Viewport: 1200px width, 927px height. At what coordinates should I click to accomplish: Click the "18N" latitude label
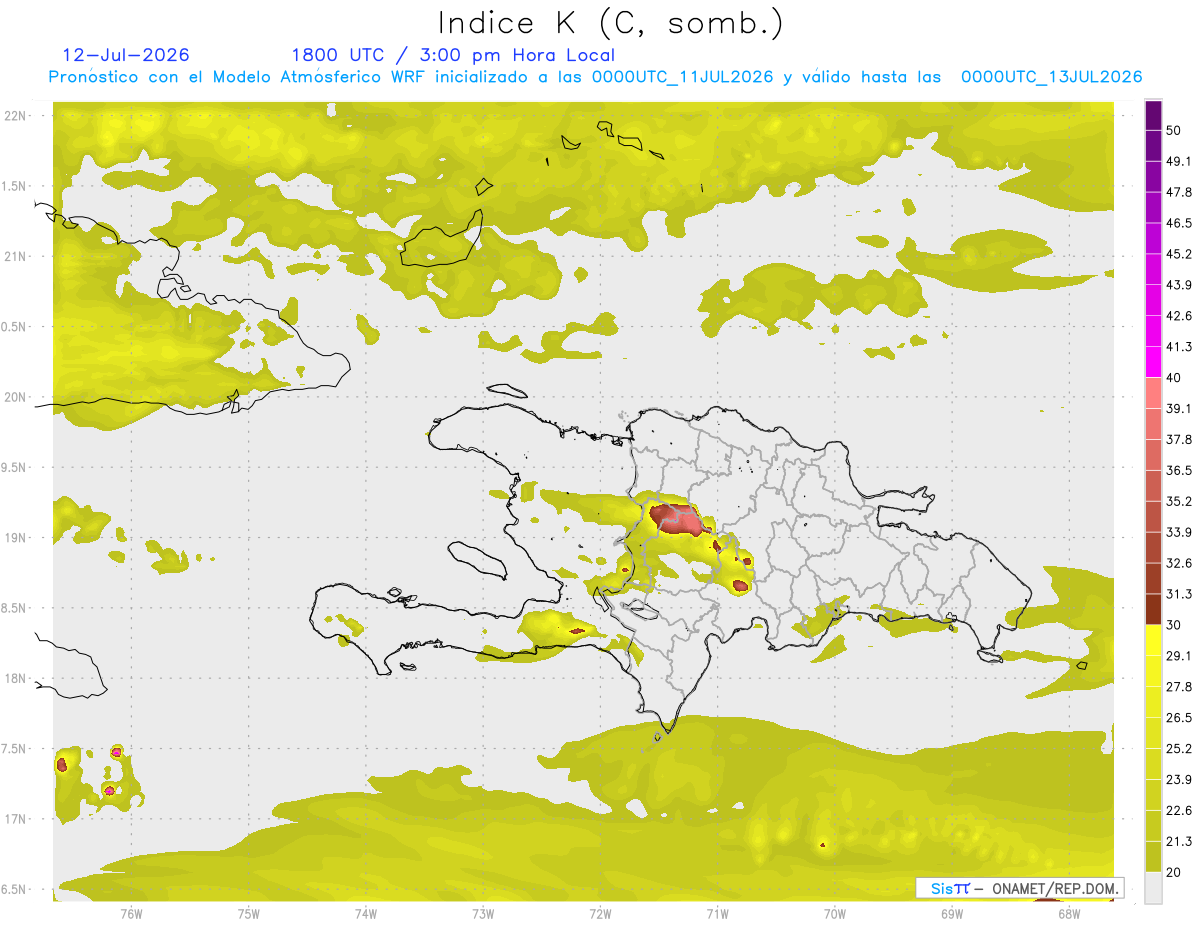tap(16, 679)
